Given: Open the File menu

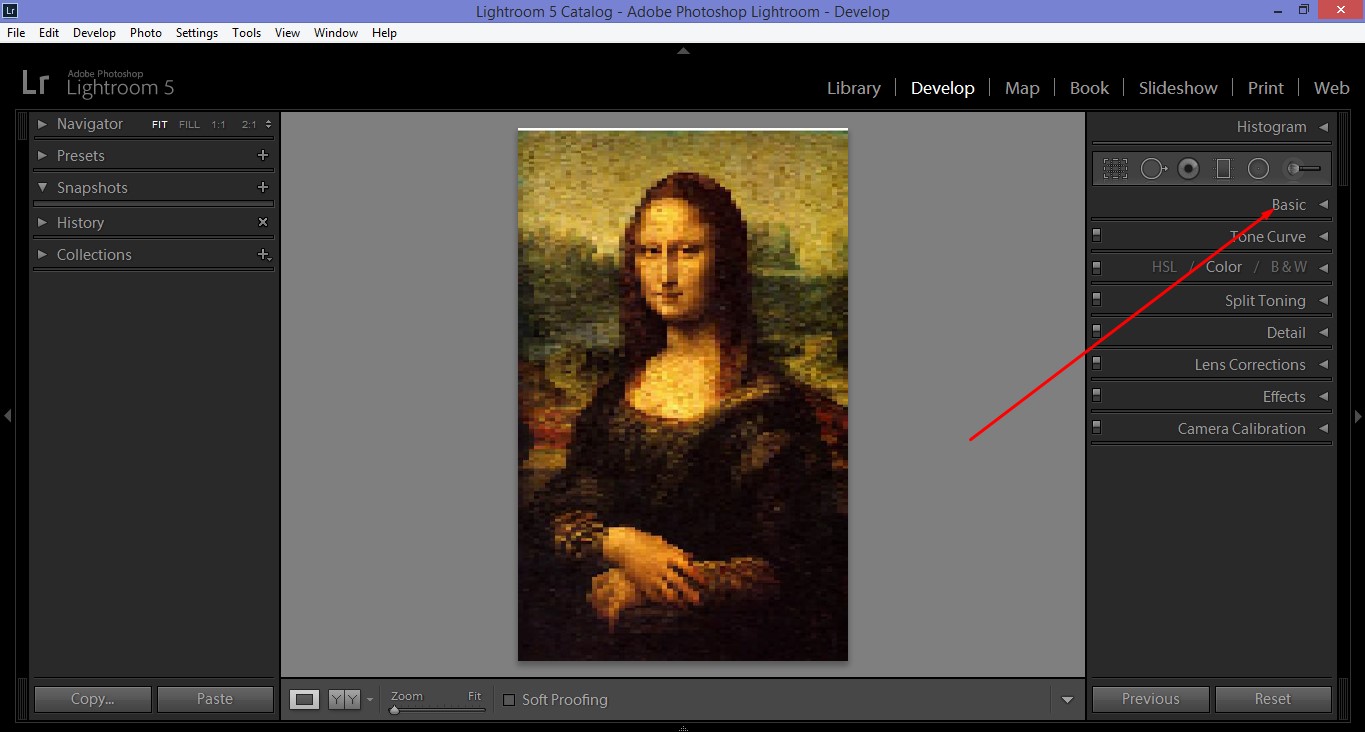Looking at the screenshot, I should (16, 33).
